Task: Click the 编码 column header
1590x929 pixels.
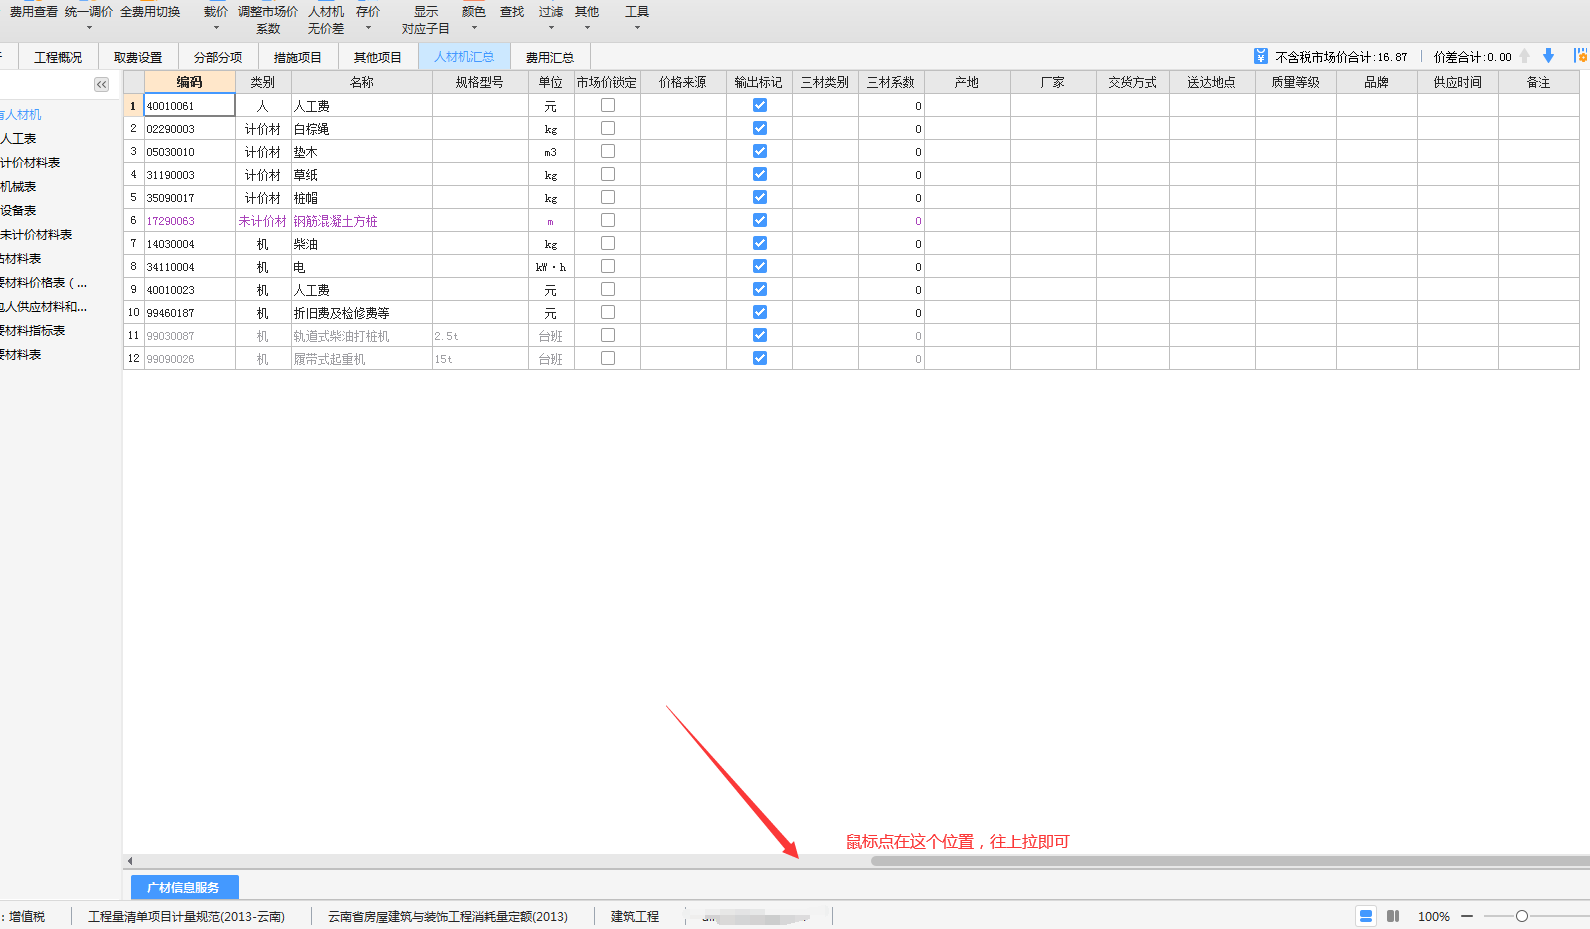Action: point(190,82)
